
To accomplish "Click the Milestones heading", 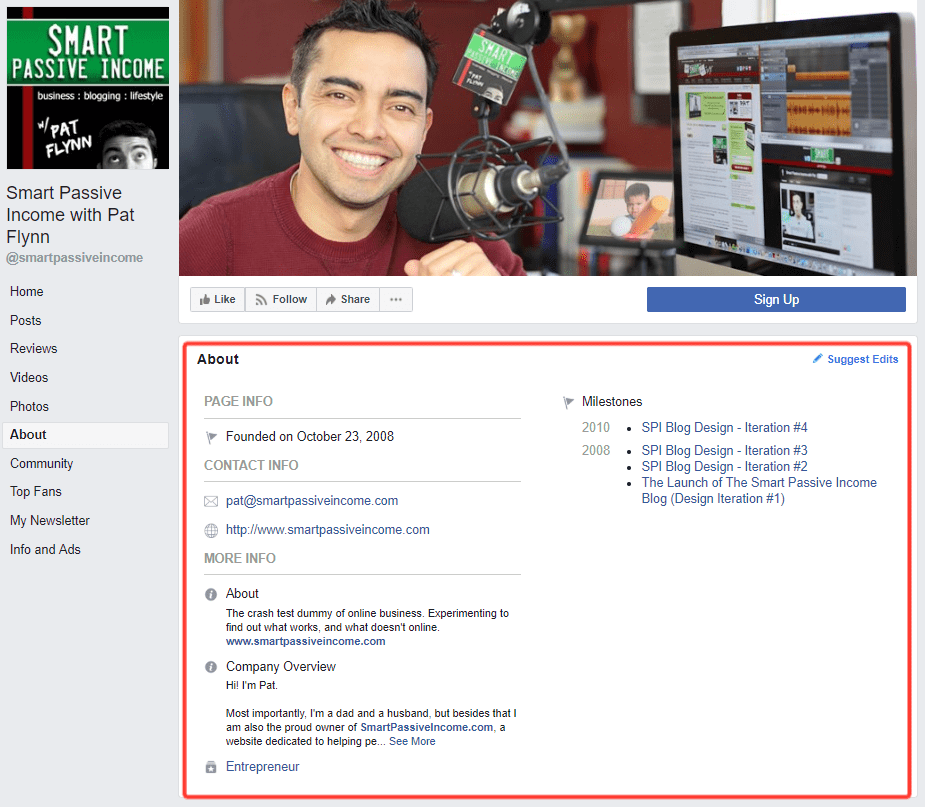I will 612,402.
